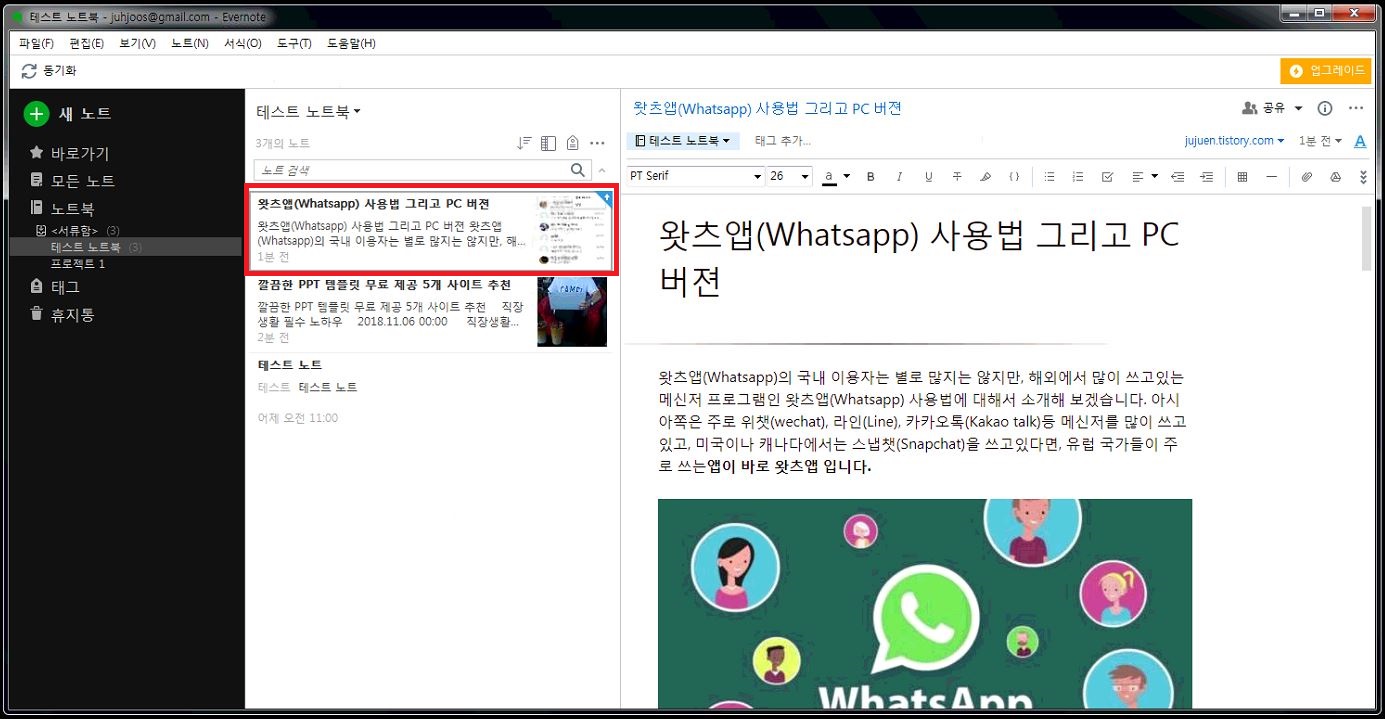1385x719 pixels.
Task: Open 도움말(H) help menu
Action: [350, 43]
